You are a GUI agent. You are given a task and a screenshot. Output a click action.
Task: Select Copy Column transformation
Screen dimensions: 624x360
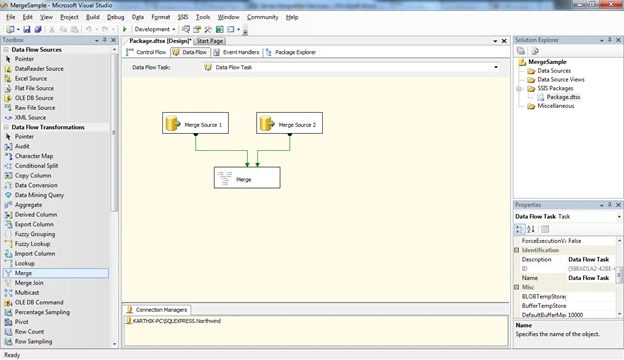pos(33,175)
